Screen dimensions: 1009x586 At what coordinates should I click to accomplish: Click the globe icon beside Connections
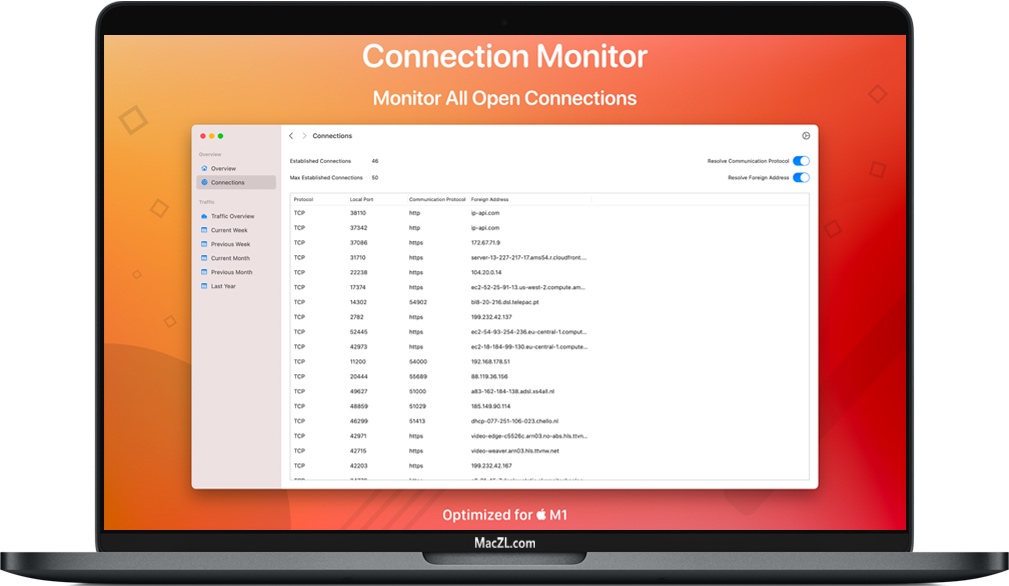coord(204,183)
